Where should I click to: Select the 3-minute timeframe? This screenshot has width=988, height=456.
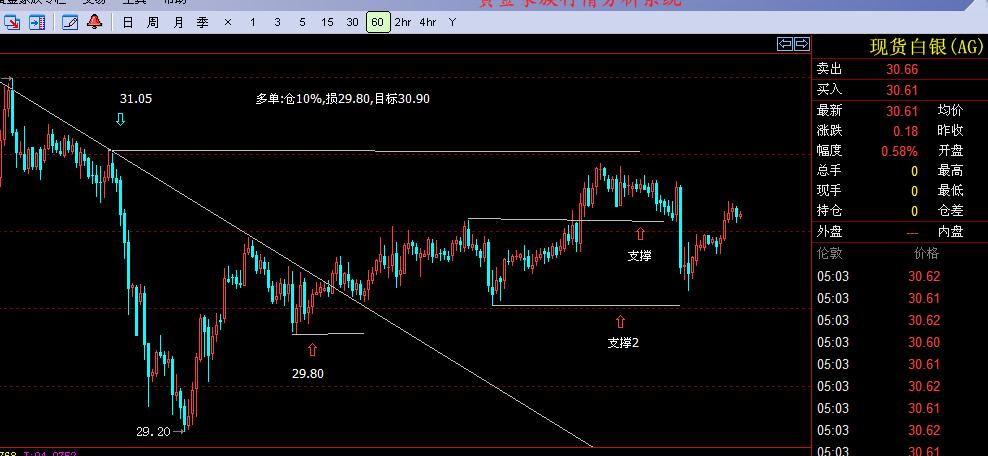click(x=277, y=23)
